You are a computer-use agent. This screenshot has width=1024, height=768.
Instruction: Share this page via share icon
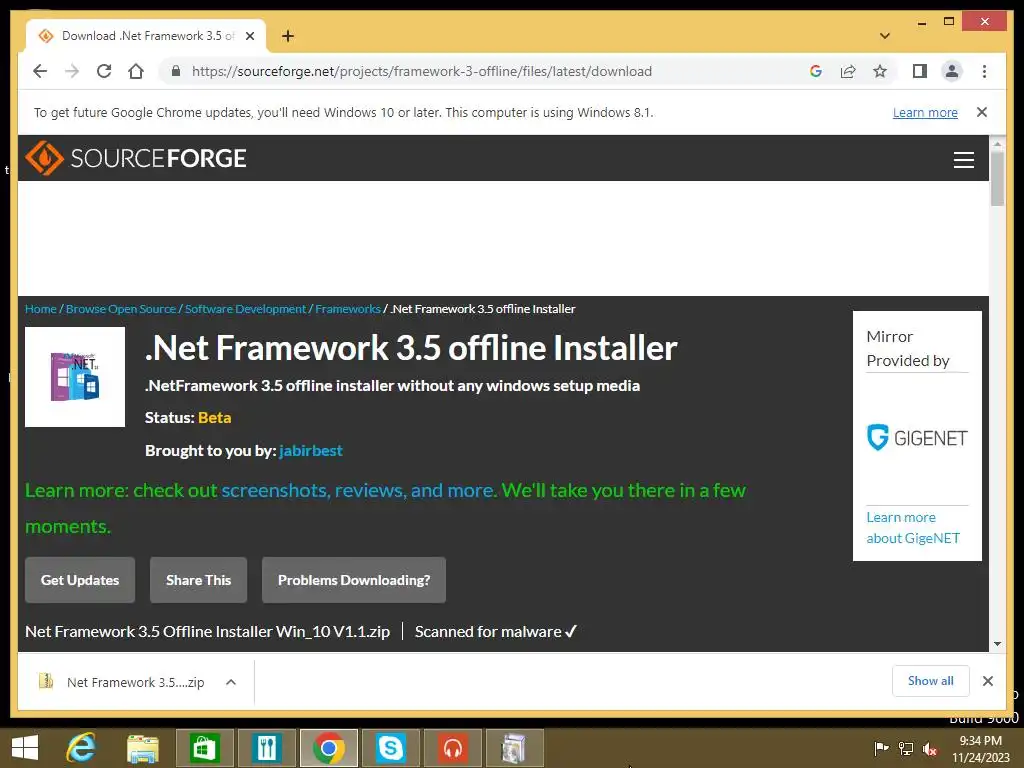click(x=848, y=71)
